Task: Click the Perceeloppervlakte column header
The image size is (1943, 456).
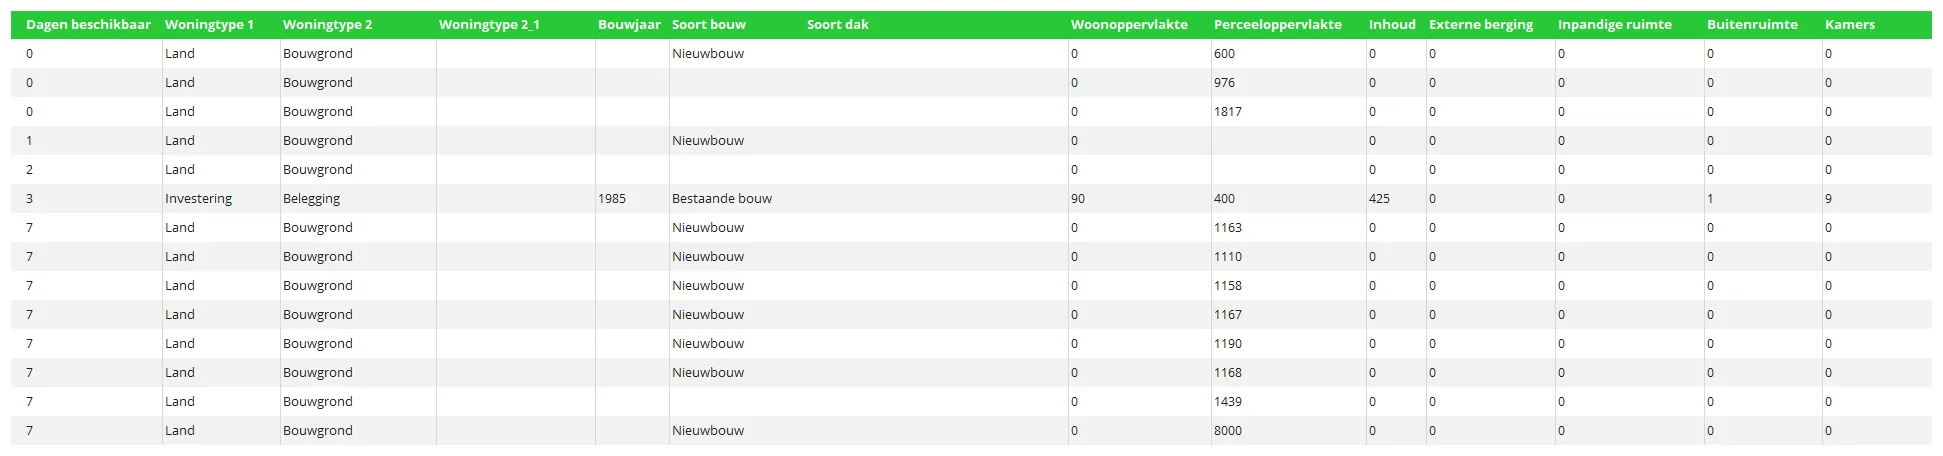Action: [x=1278, y=25]
